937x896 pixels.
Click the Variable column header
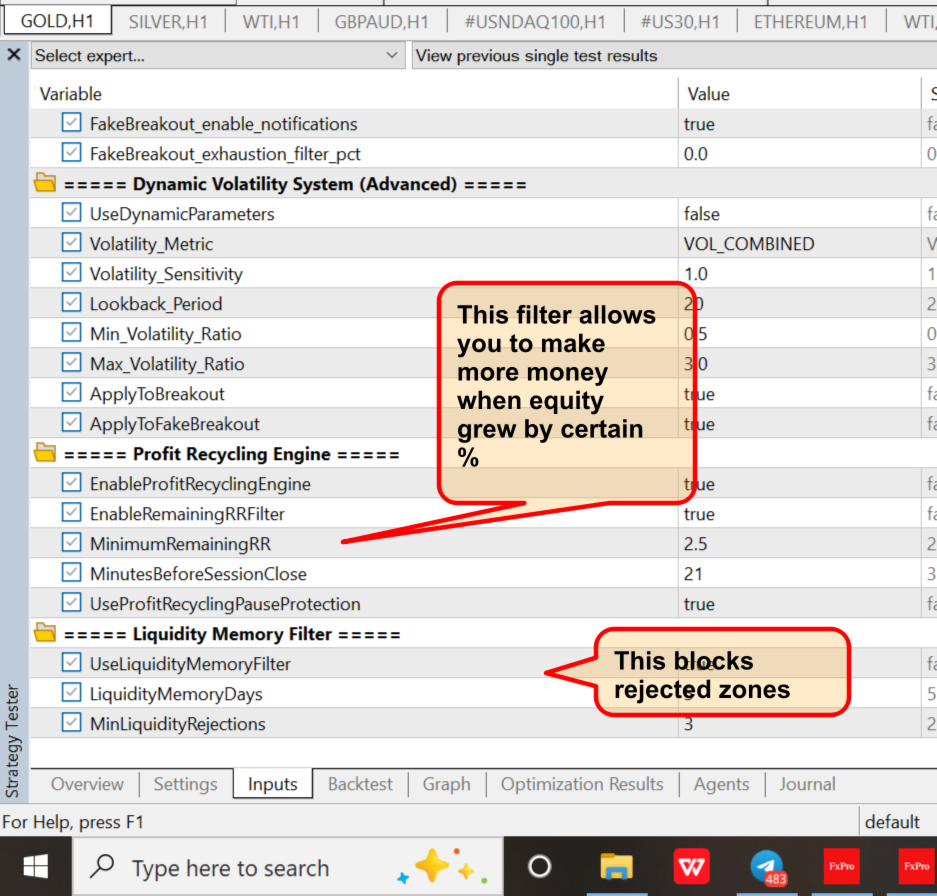354,94
